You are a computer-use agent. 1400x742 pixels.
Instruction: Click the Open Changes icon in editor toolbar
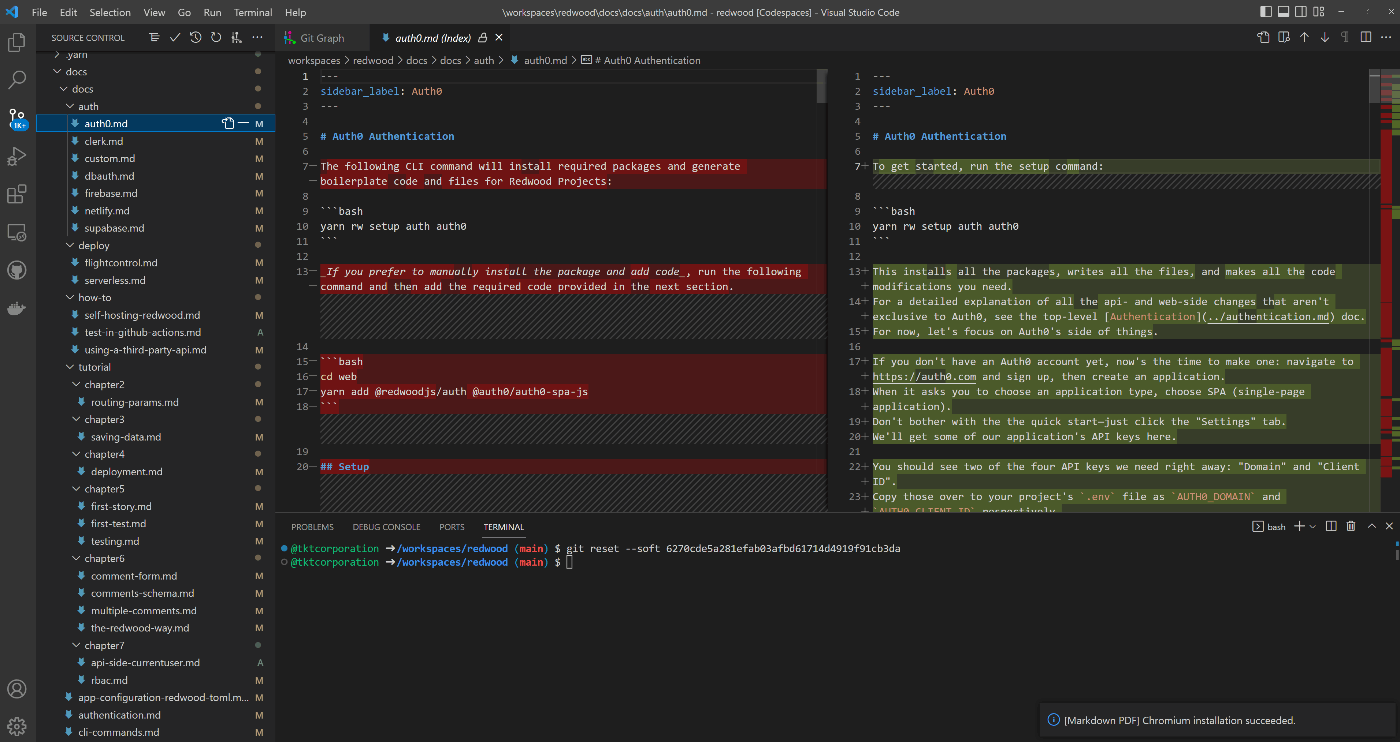tap(1283, 37)
